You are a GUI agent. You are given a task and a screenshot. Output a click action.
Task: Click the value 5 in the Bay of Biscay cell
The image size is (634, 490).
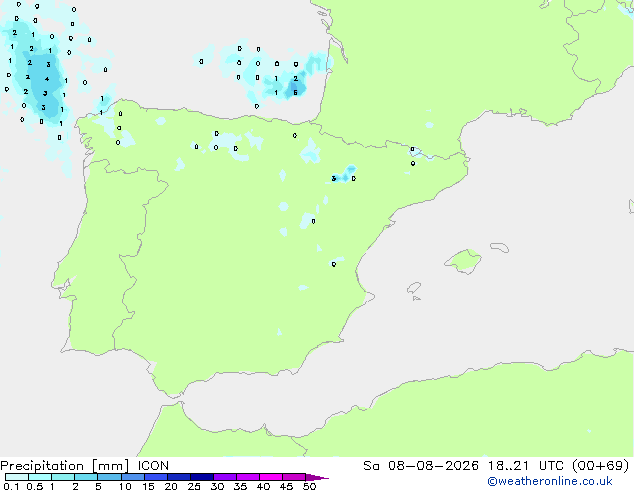click(x=296, y=93)
